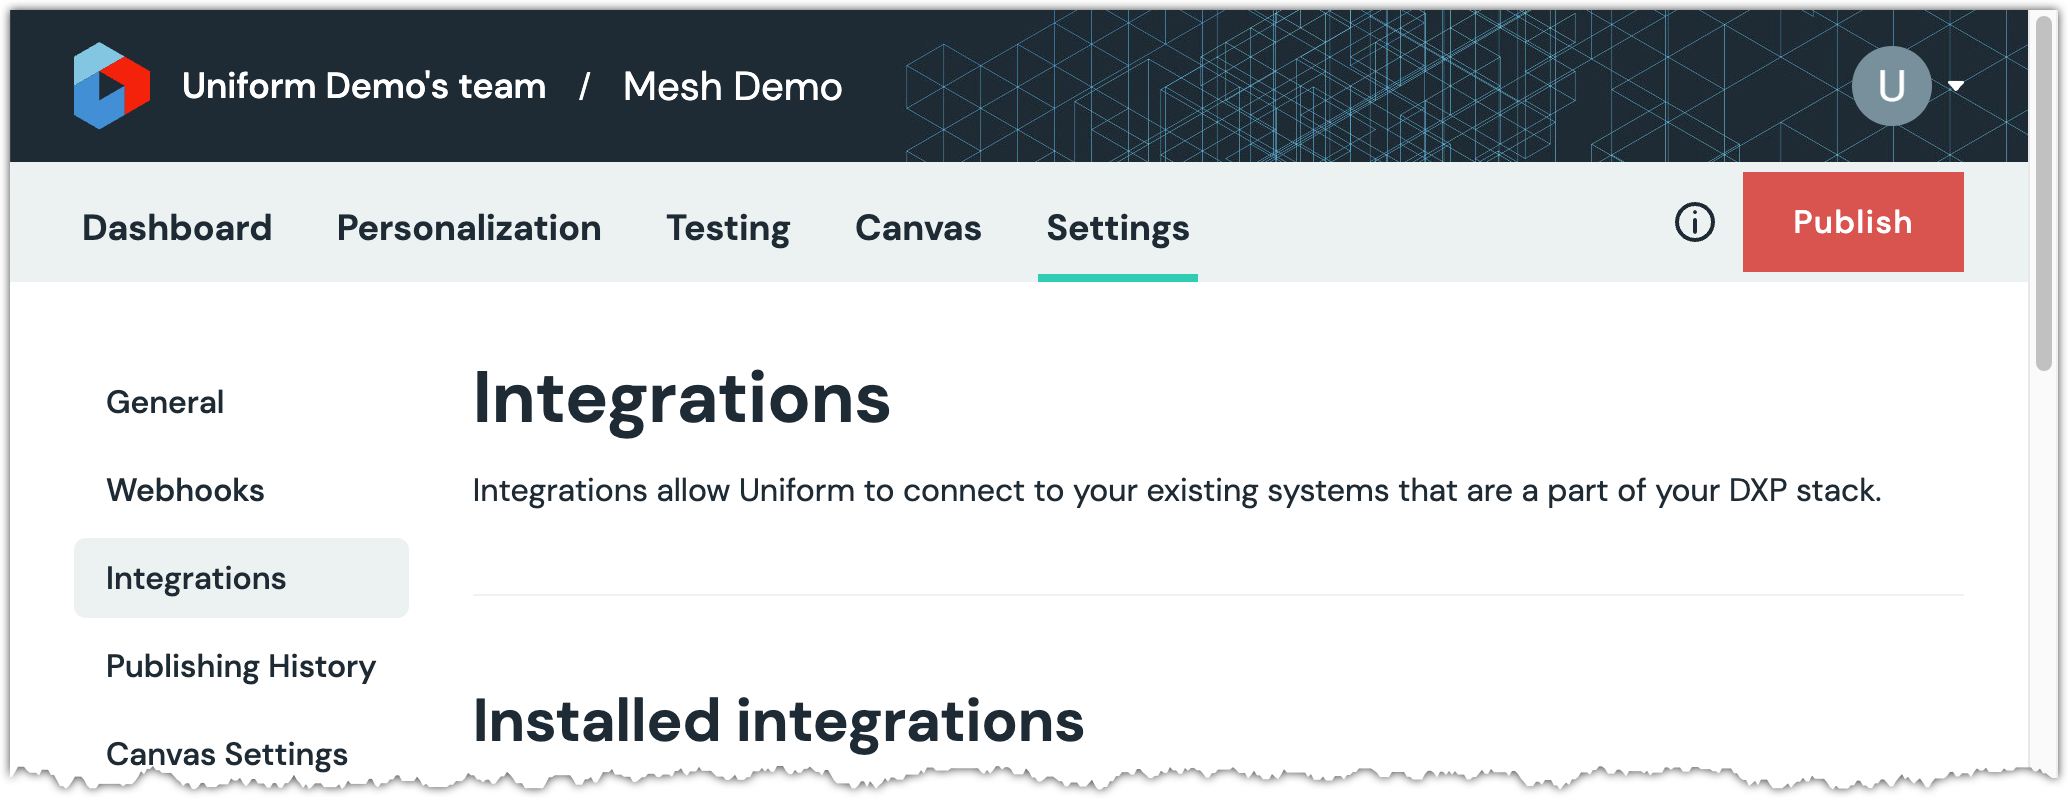Open the Mesh Demo project link
Image resolution: width=2068 pixels, height=800 pixels.
pos(732,86)
